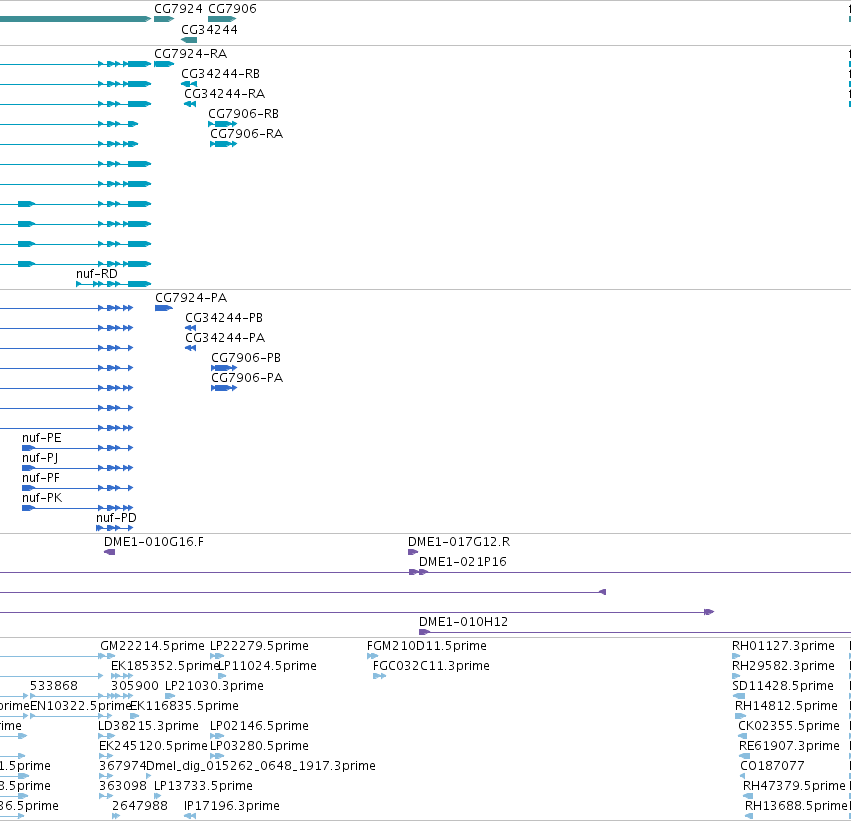This screenshot has width=851, height=821.
Task: Select EST RH29582.3prime
Action: [736, 677]
